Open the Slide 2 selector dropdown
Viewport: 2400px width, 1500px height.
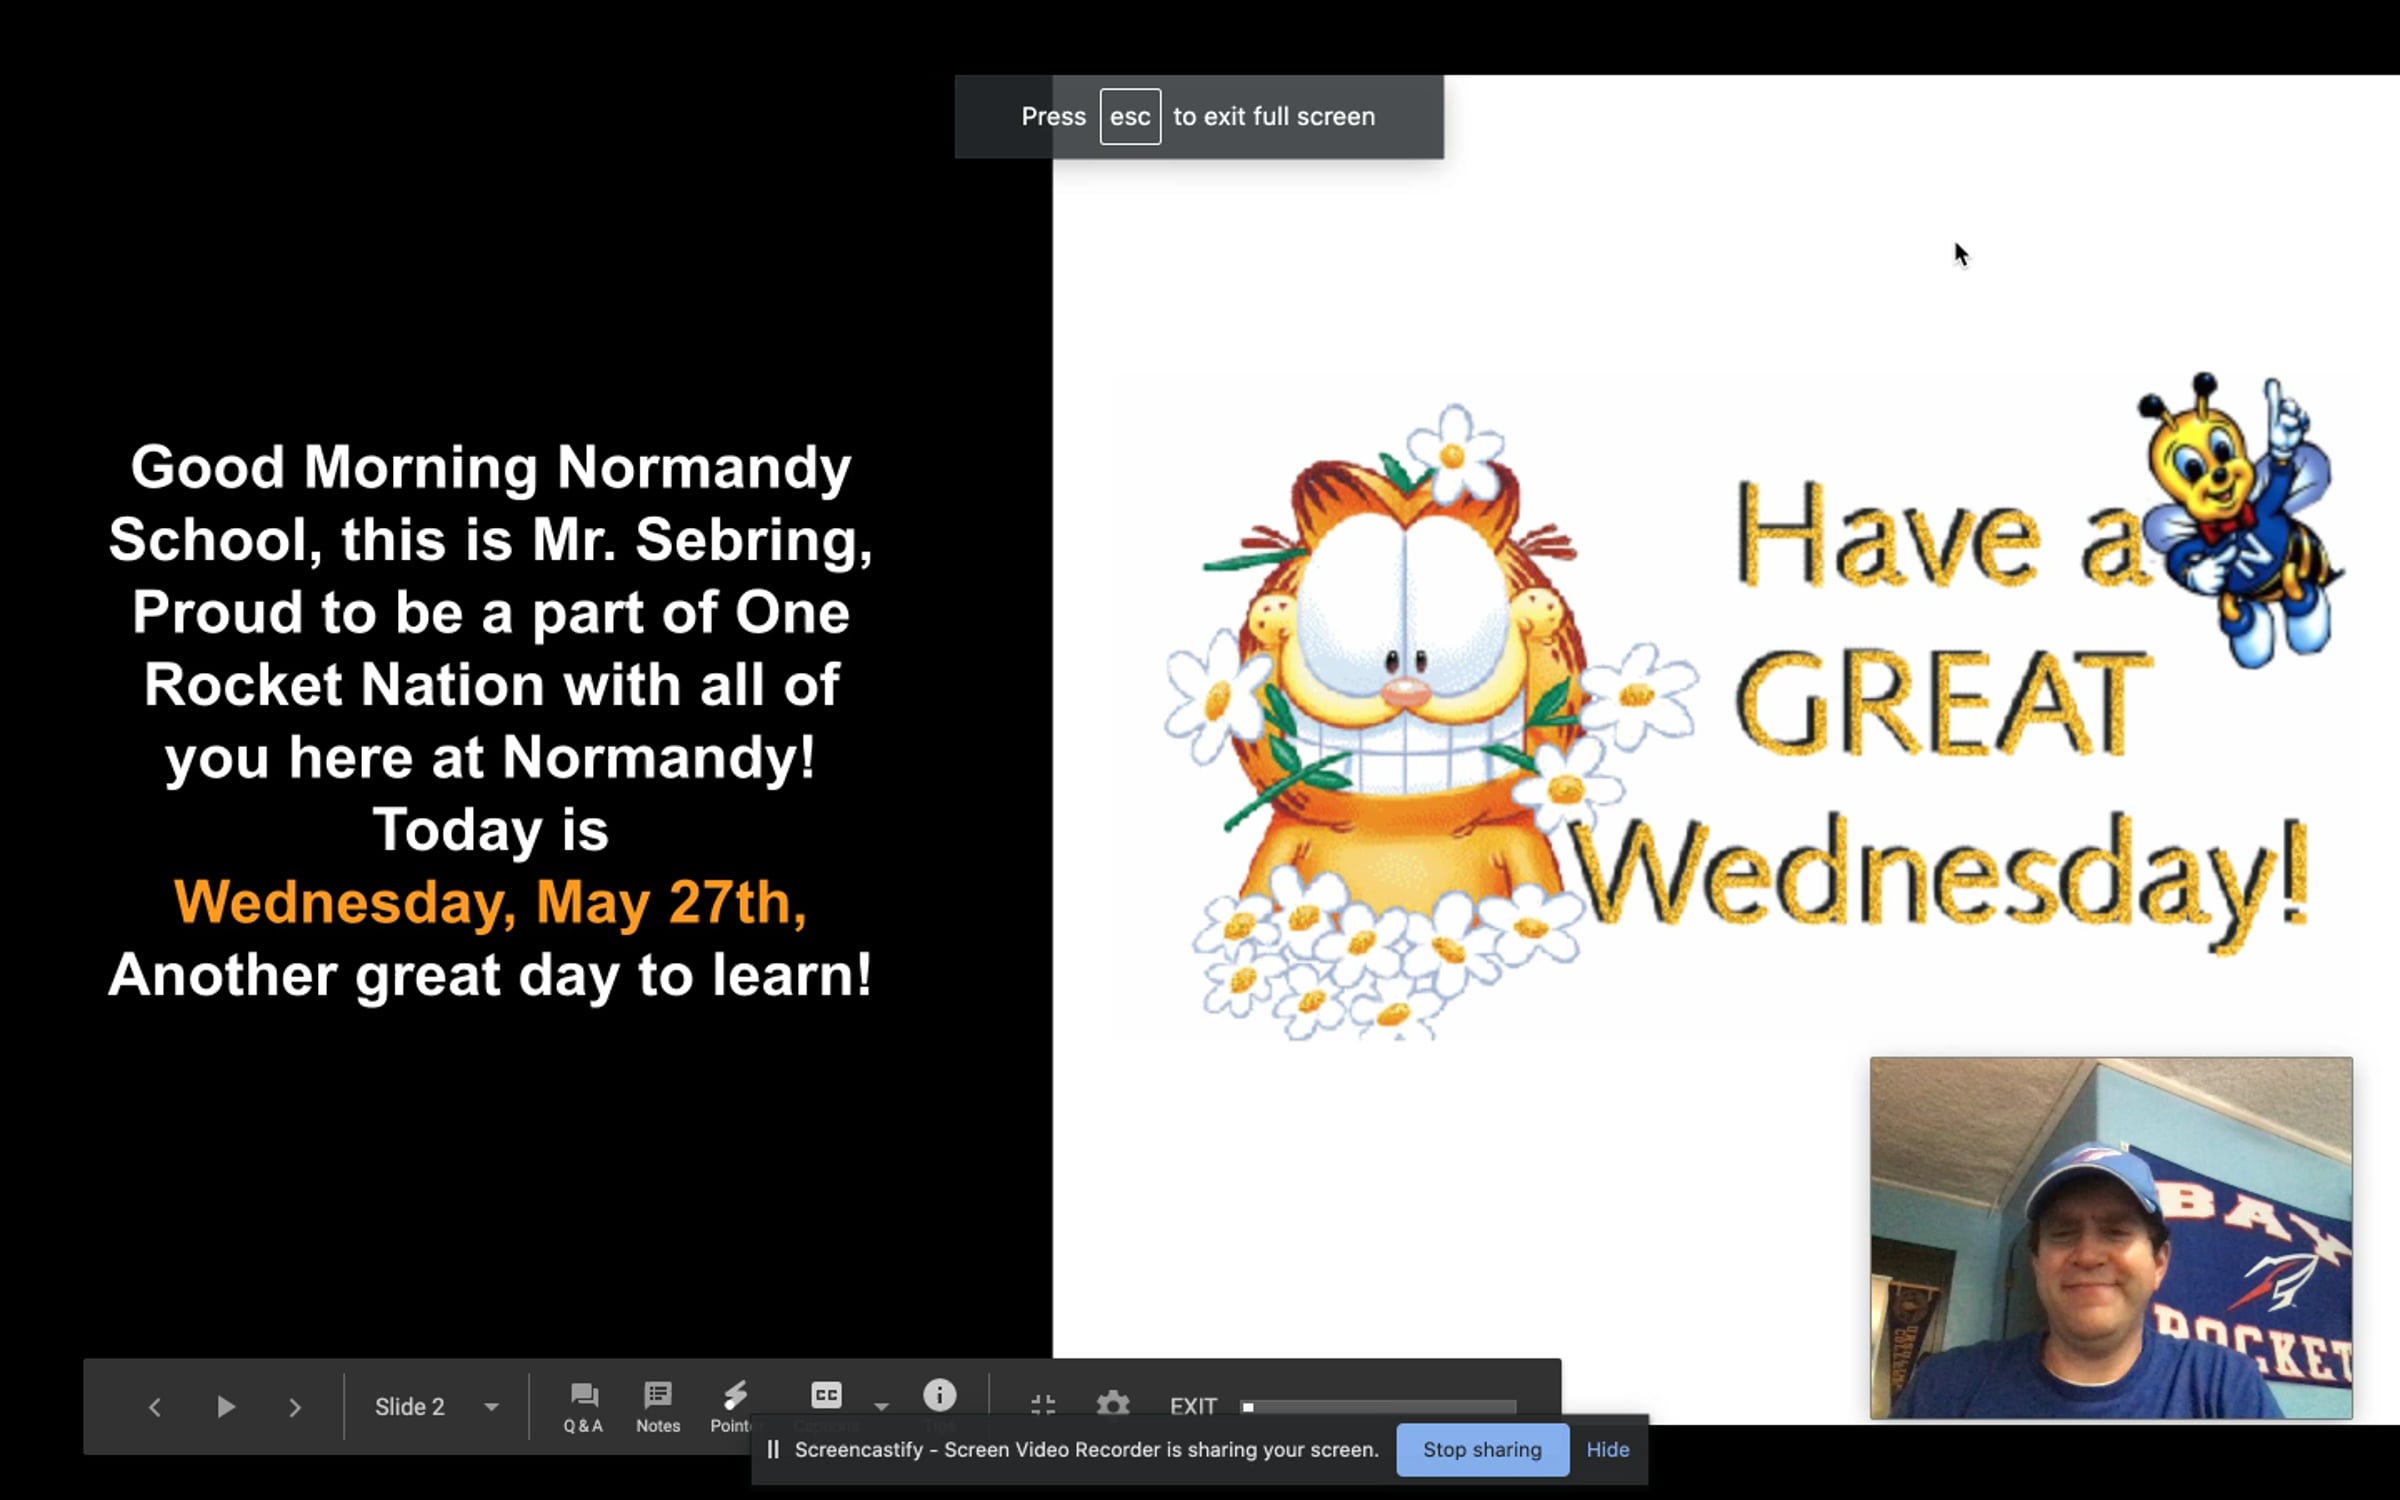[x=437, y=1407]
